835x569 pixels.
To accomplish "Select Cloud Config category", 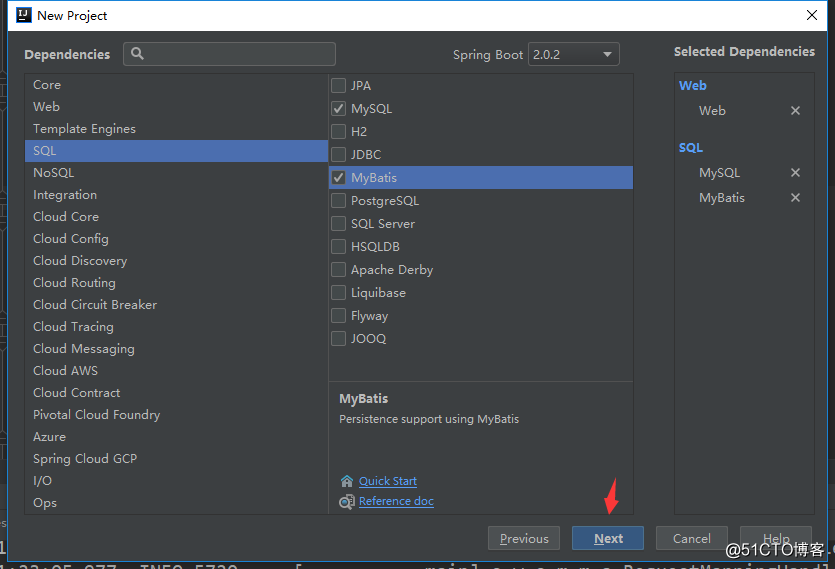I will (176, 239).
